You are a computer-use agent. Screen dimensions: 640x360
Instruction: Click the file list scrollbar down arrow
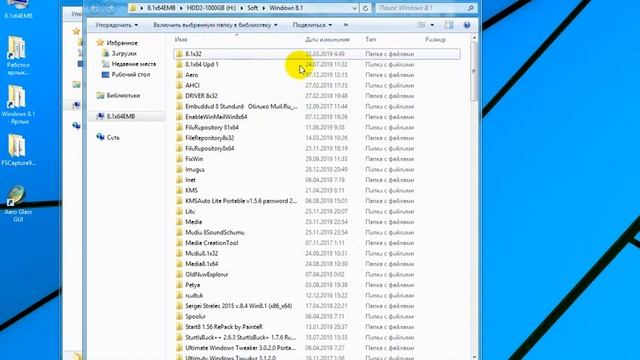point(474,357)
